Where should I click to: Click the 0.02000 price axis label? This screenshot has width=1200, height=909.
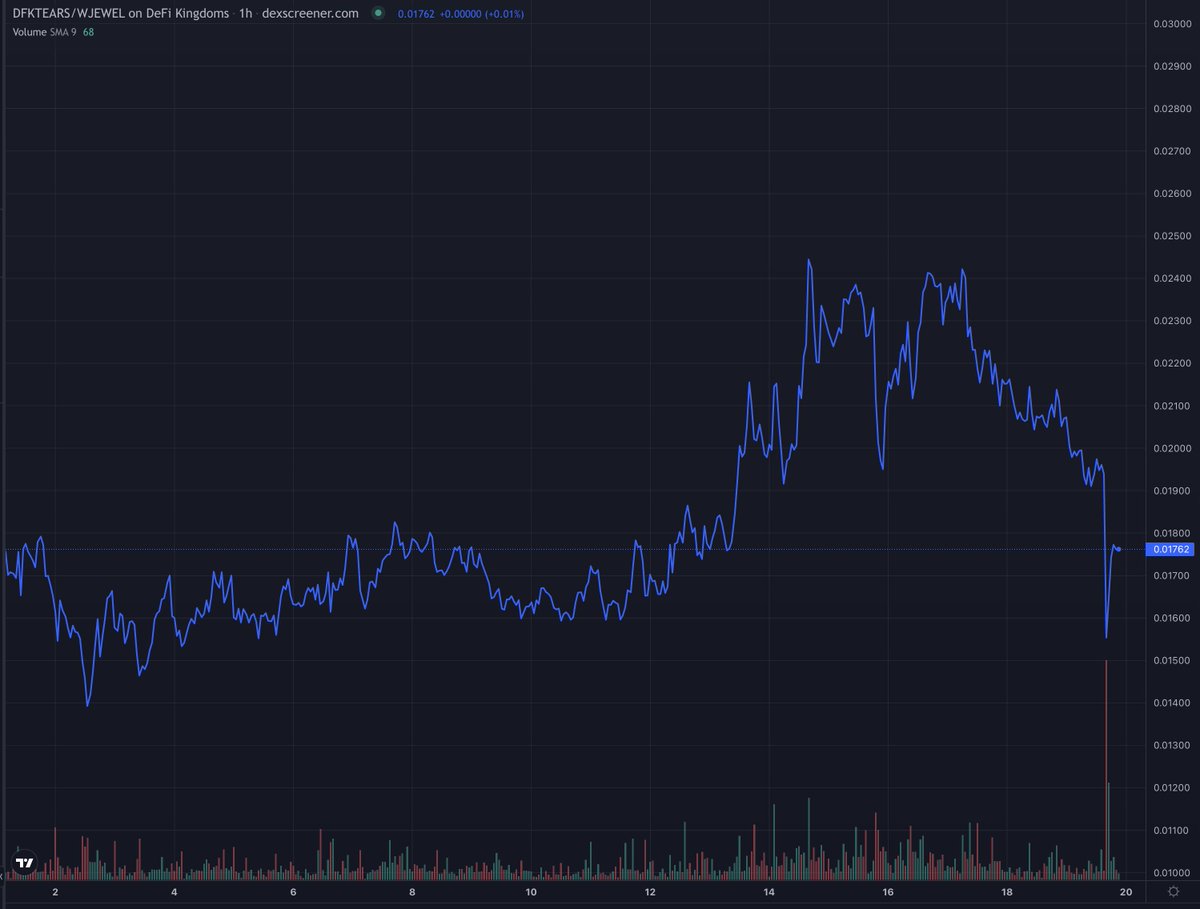[1170, 448]
